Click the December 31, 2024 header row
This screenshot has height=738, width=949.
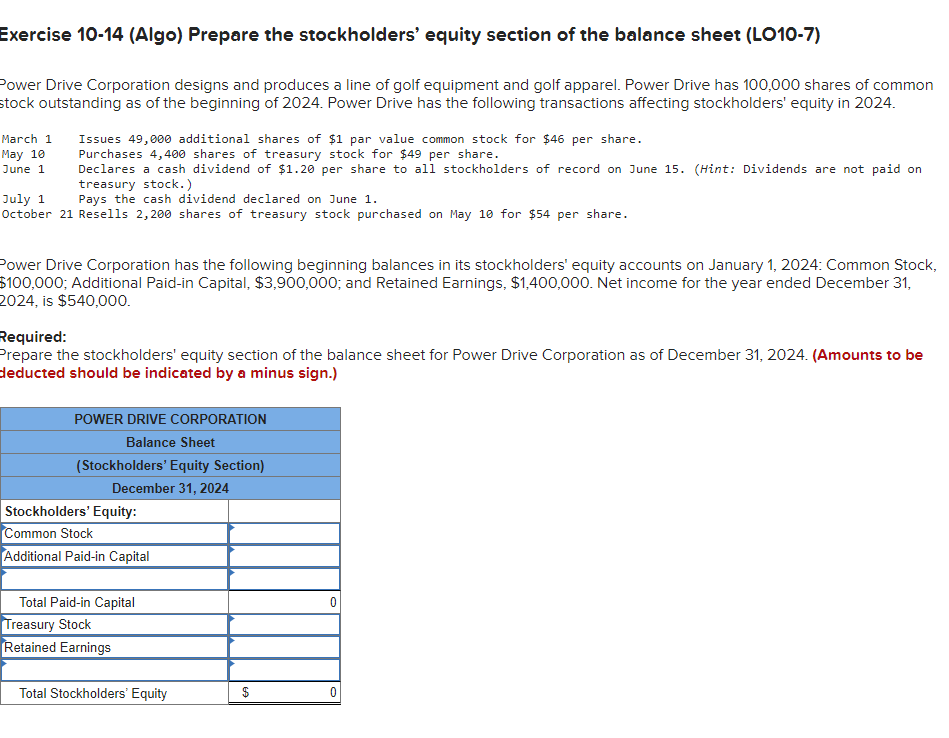point(170,488)
